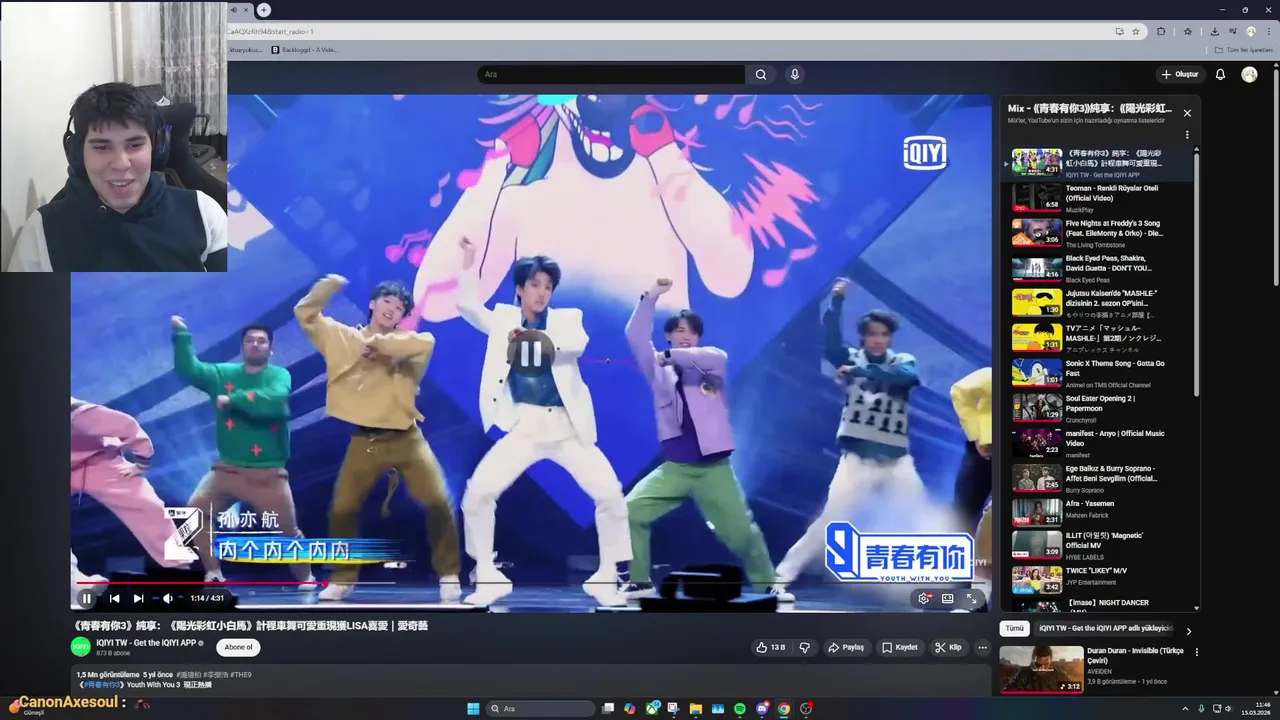Image resolution: width=1280 pixels, height=720 pixels.
Task: Open #青春有你3 hashtag link in description
Action: (x=100, y=685)
